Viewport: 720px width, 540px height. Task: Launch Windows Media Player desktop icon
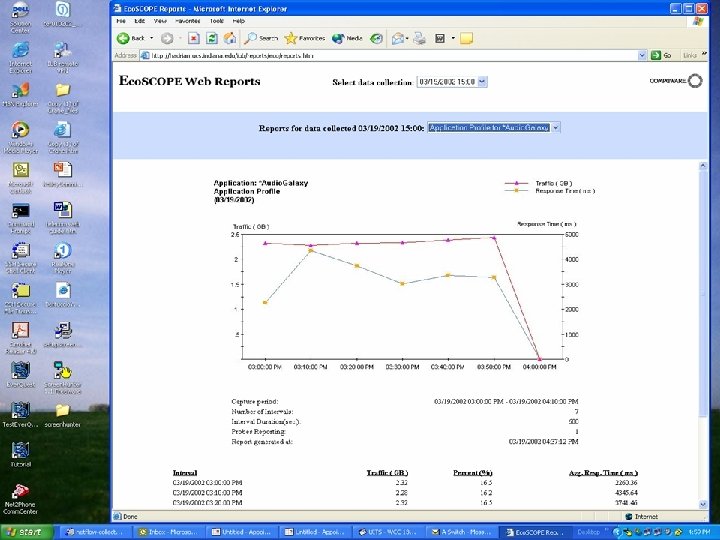tap(21, 137)
